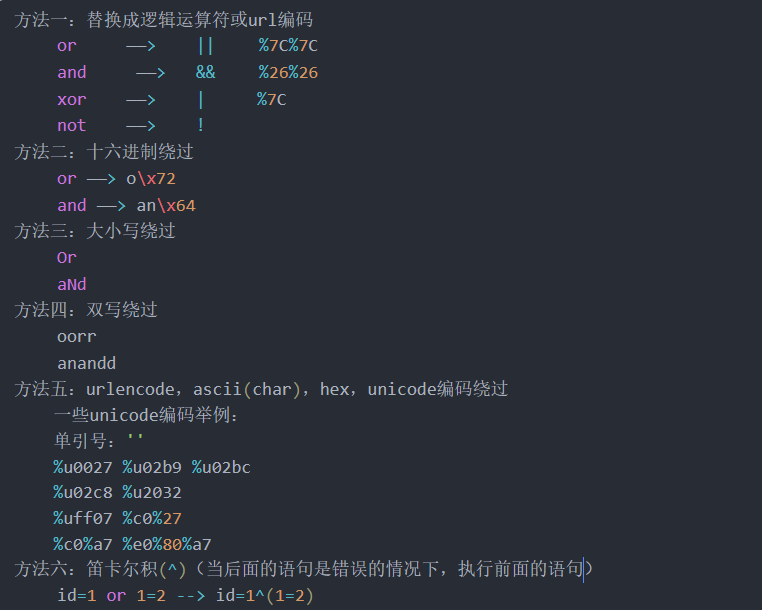The width and height of the screenshot is (762, 610).
Task: Click the xor keyword
Action: [71, 99]
